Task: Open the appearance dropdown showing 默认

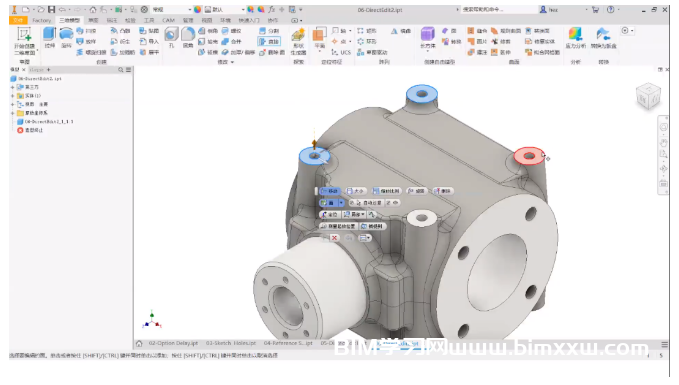Action: (224, 9)
